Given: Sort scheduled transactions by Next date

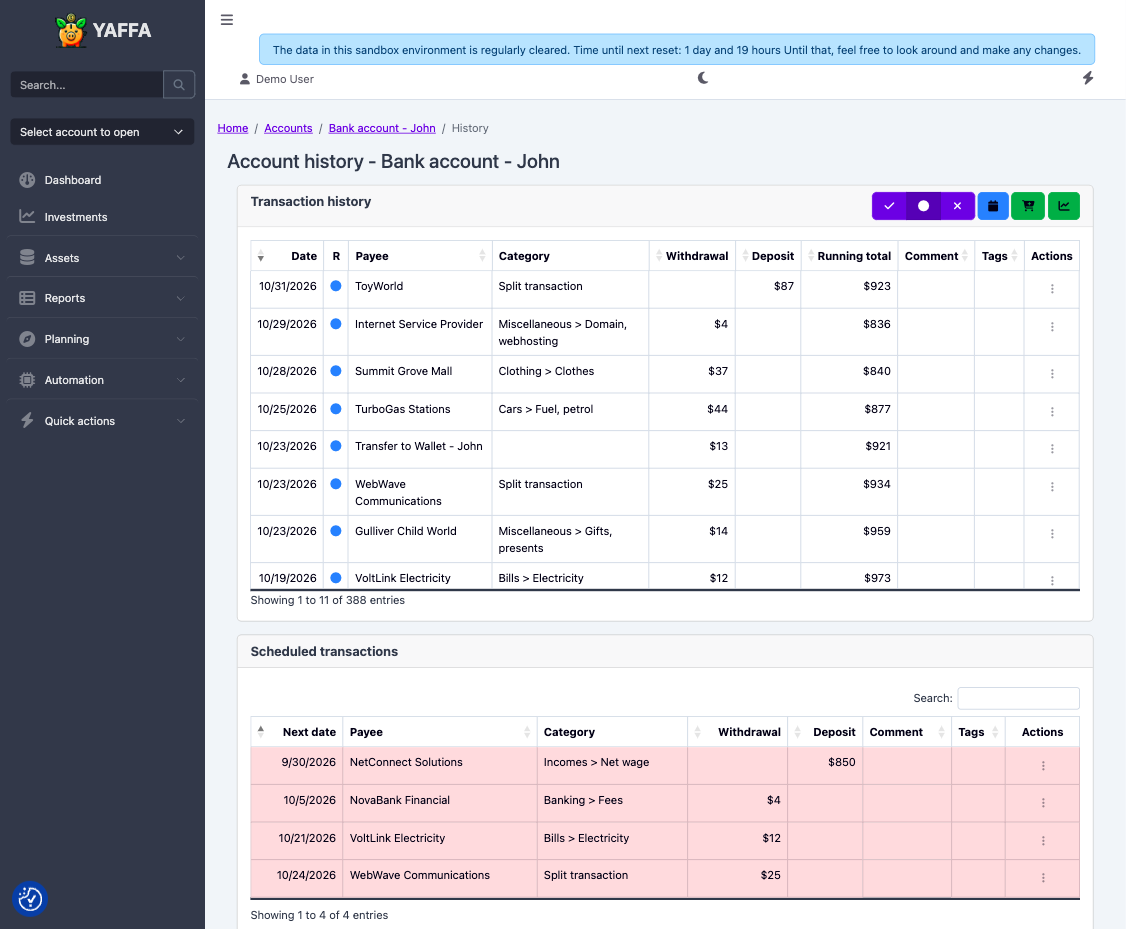Looking at the screenshot, I should pyautogui.click(x=297, y=732).
